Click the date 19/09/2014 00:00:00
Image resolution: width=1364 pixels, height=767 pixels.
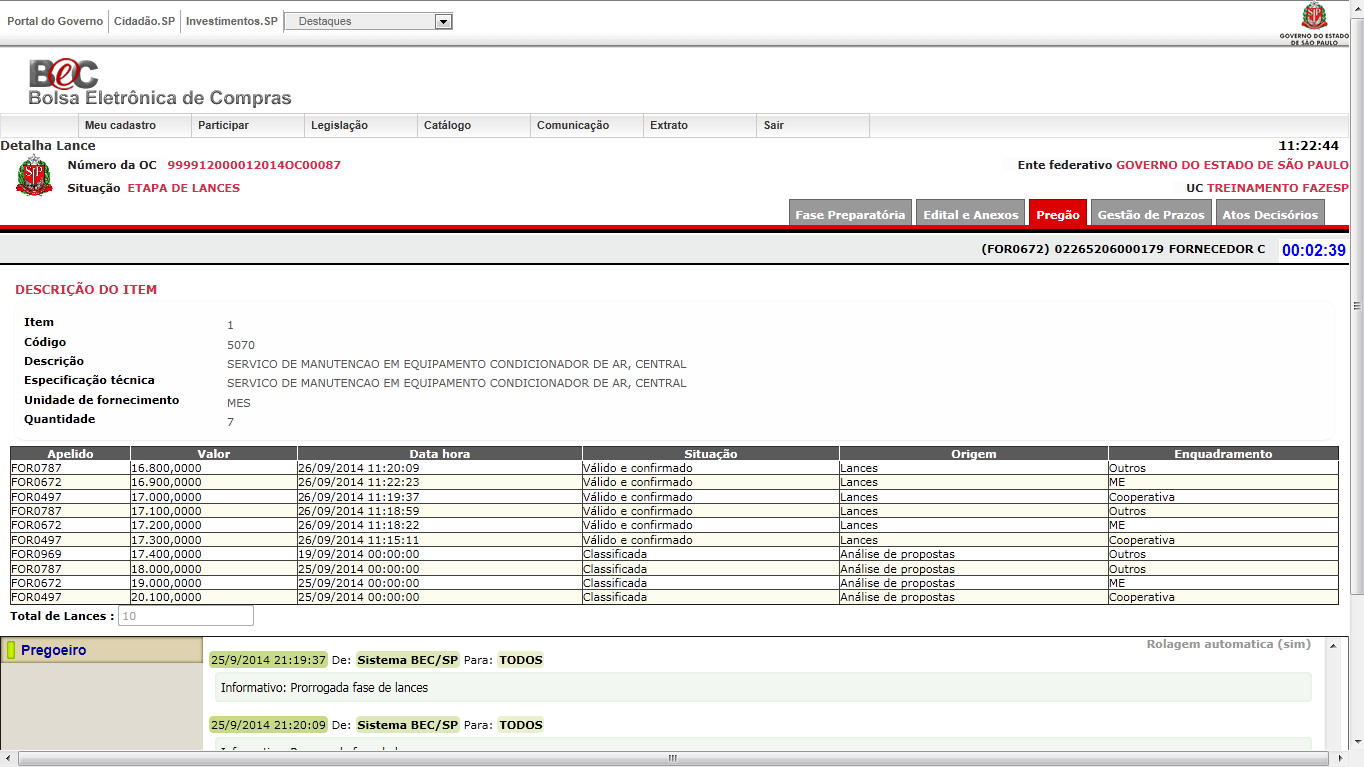(x=359, y=554)
